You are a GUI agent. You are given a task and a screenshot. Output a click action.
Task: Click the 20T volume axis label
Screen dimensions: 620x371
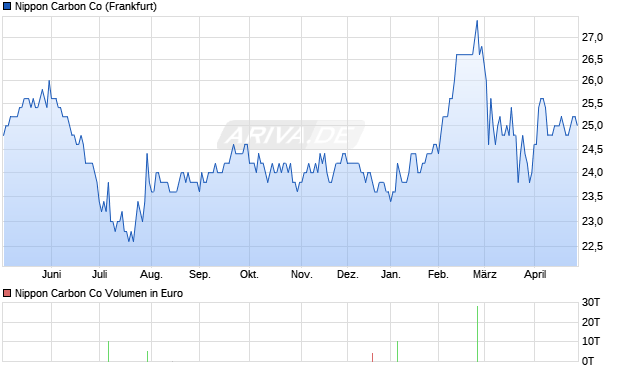click(591, 322)
